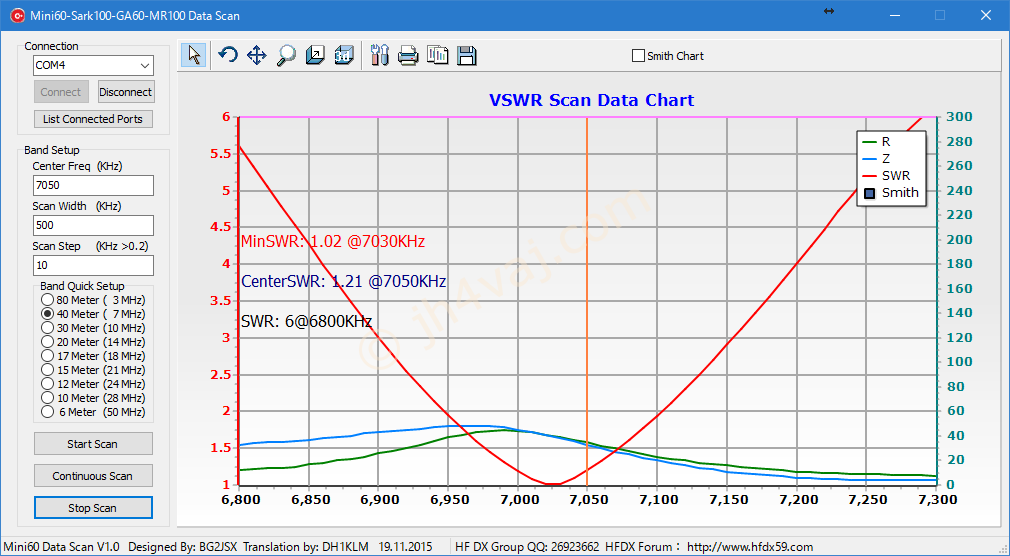Open the COM4 port dropdown
The width and height of the screenshot is (1010, 556).
145,66
